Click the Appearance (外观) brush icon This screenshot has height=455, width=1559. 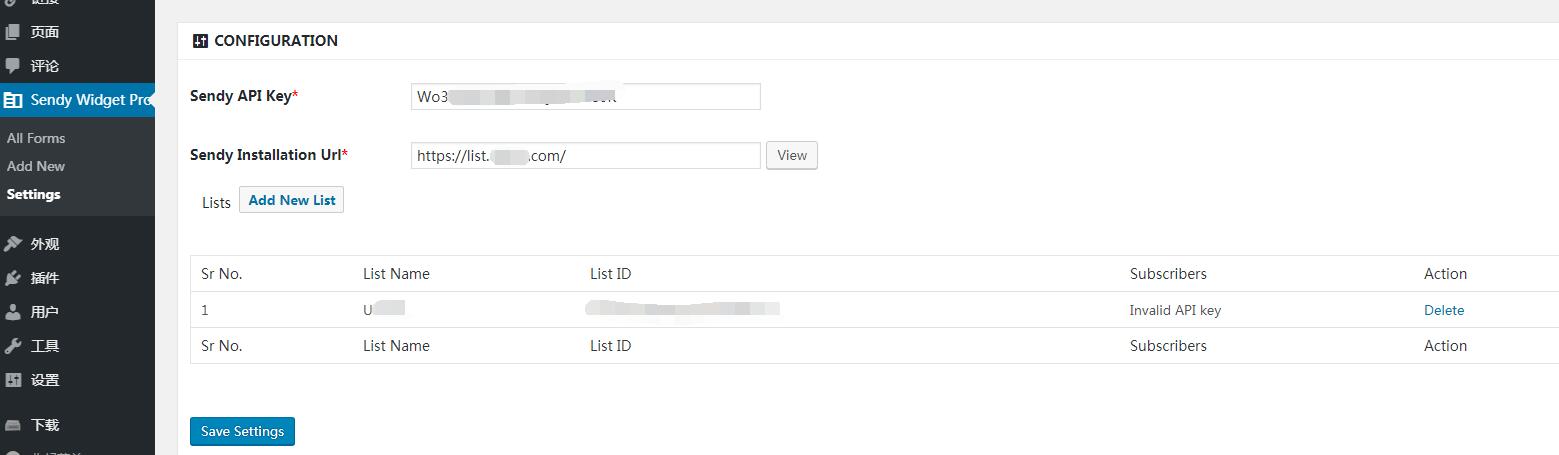(x=13, y=244)
